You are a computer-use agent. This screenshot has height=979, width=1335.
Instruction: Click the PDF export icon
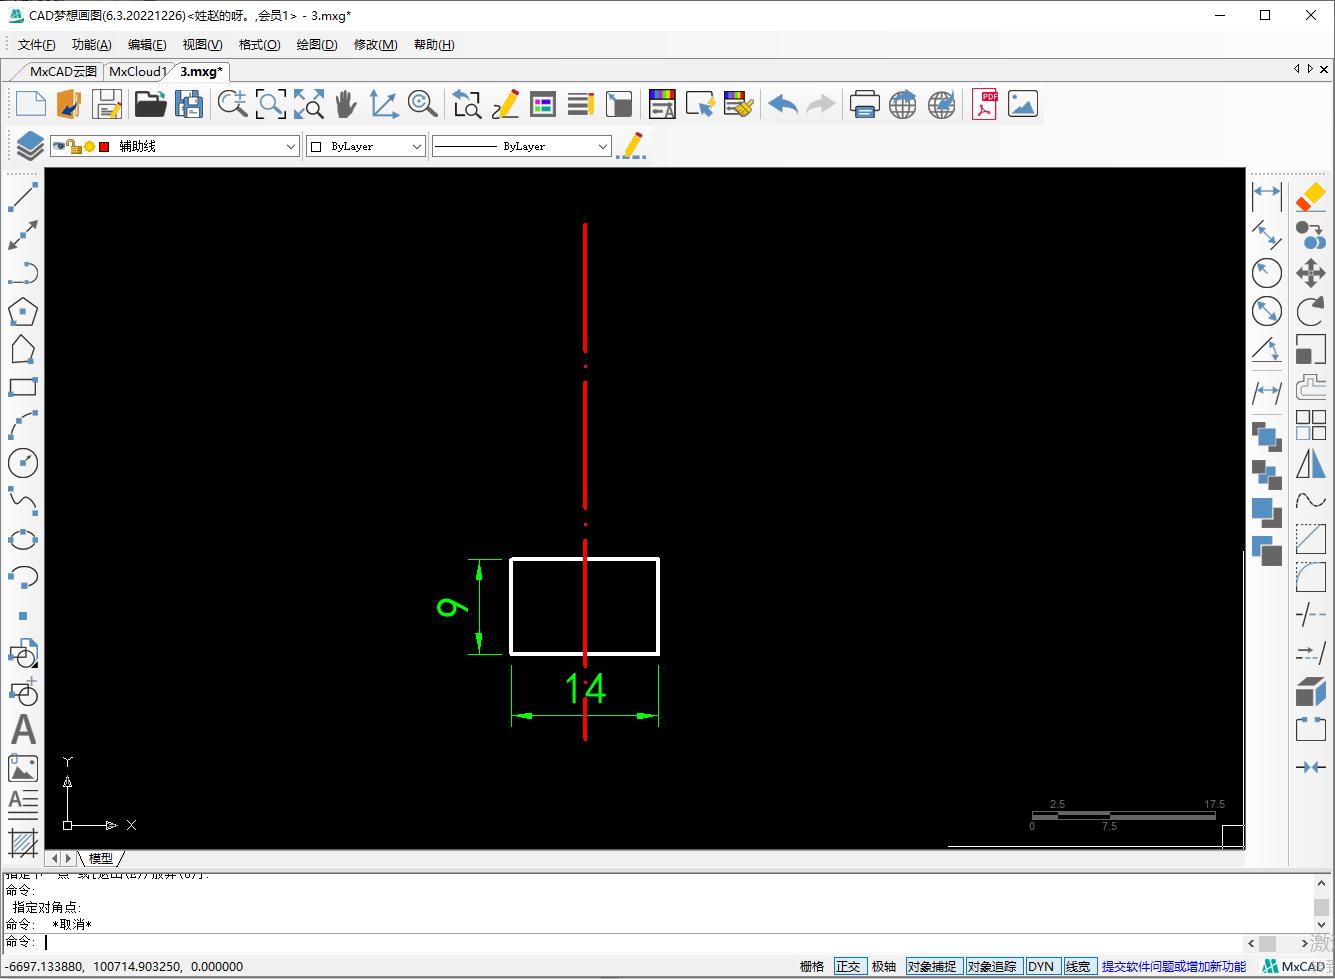pos(984,103)
